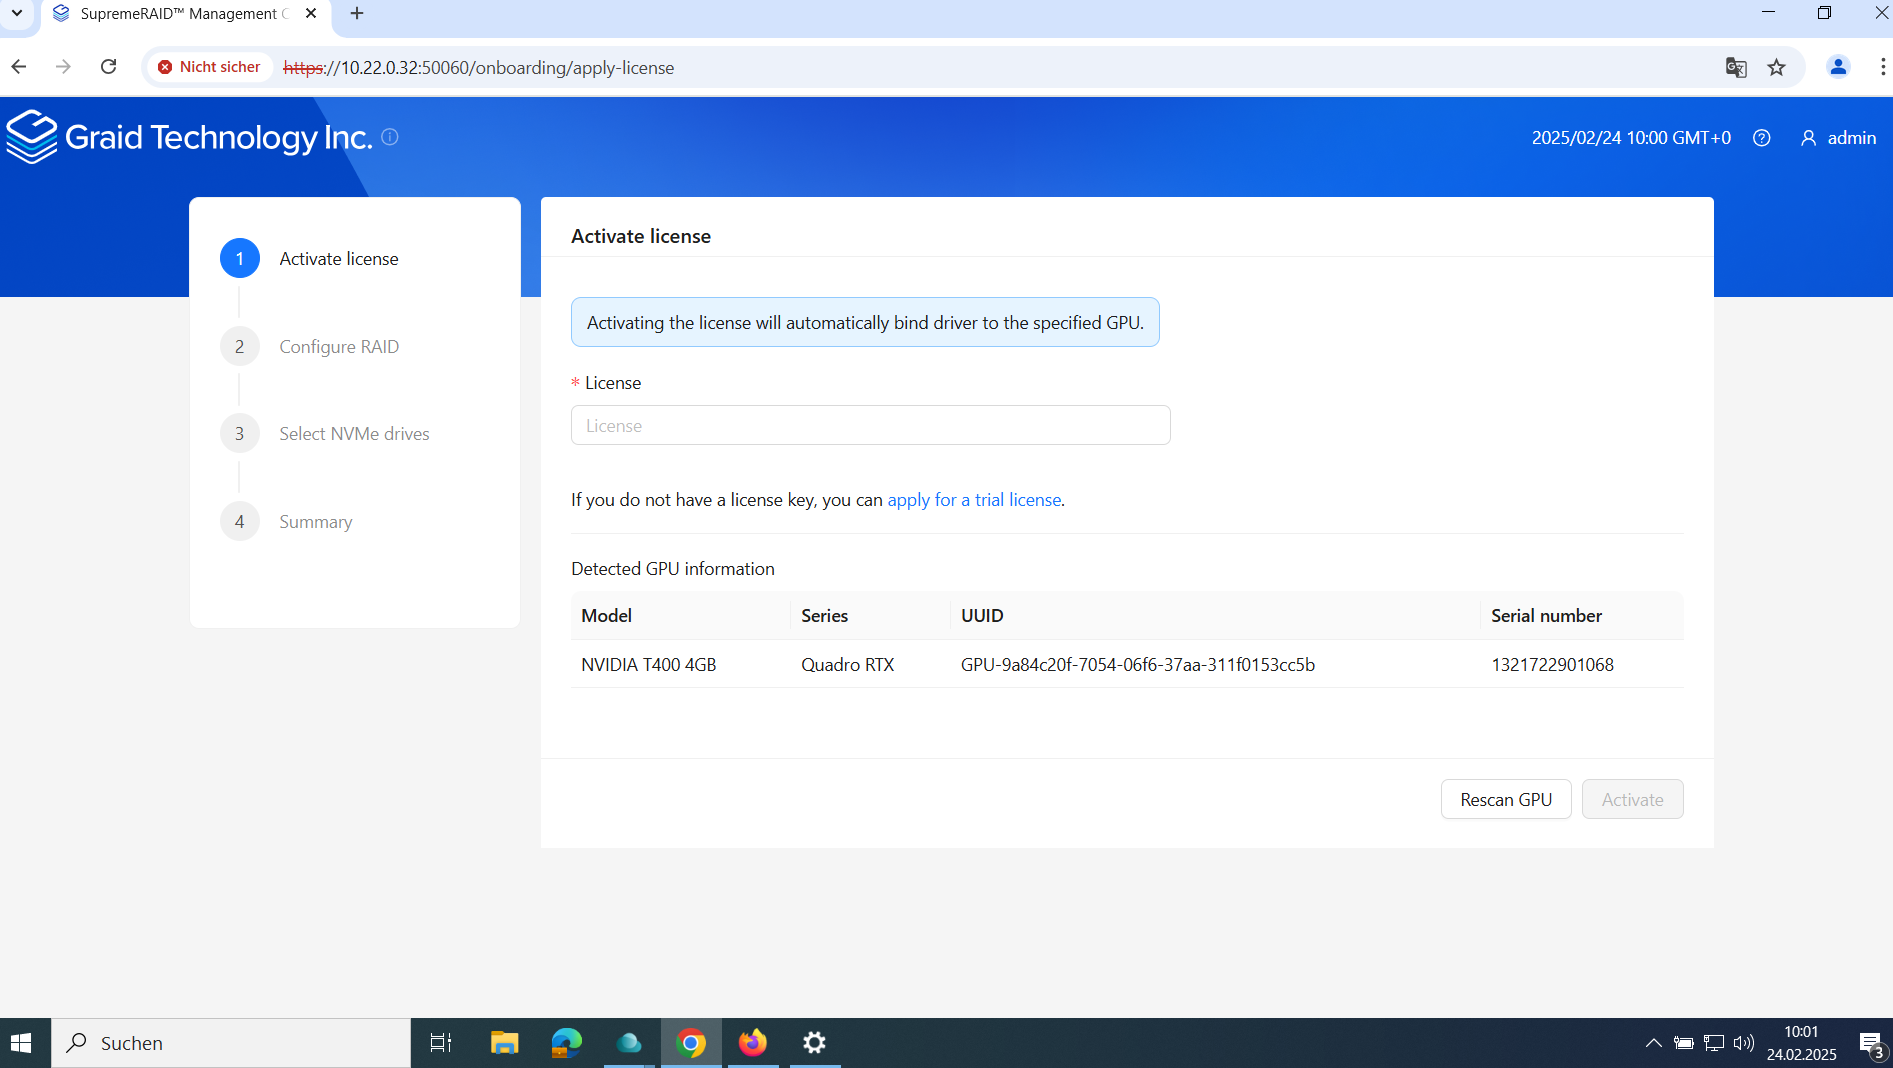
Task: Click the Suchen taskbar search box
Action: coord(231,1043)
